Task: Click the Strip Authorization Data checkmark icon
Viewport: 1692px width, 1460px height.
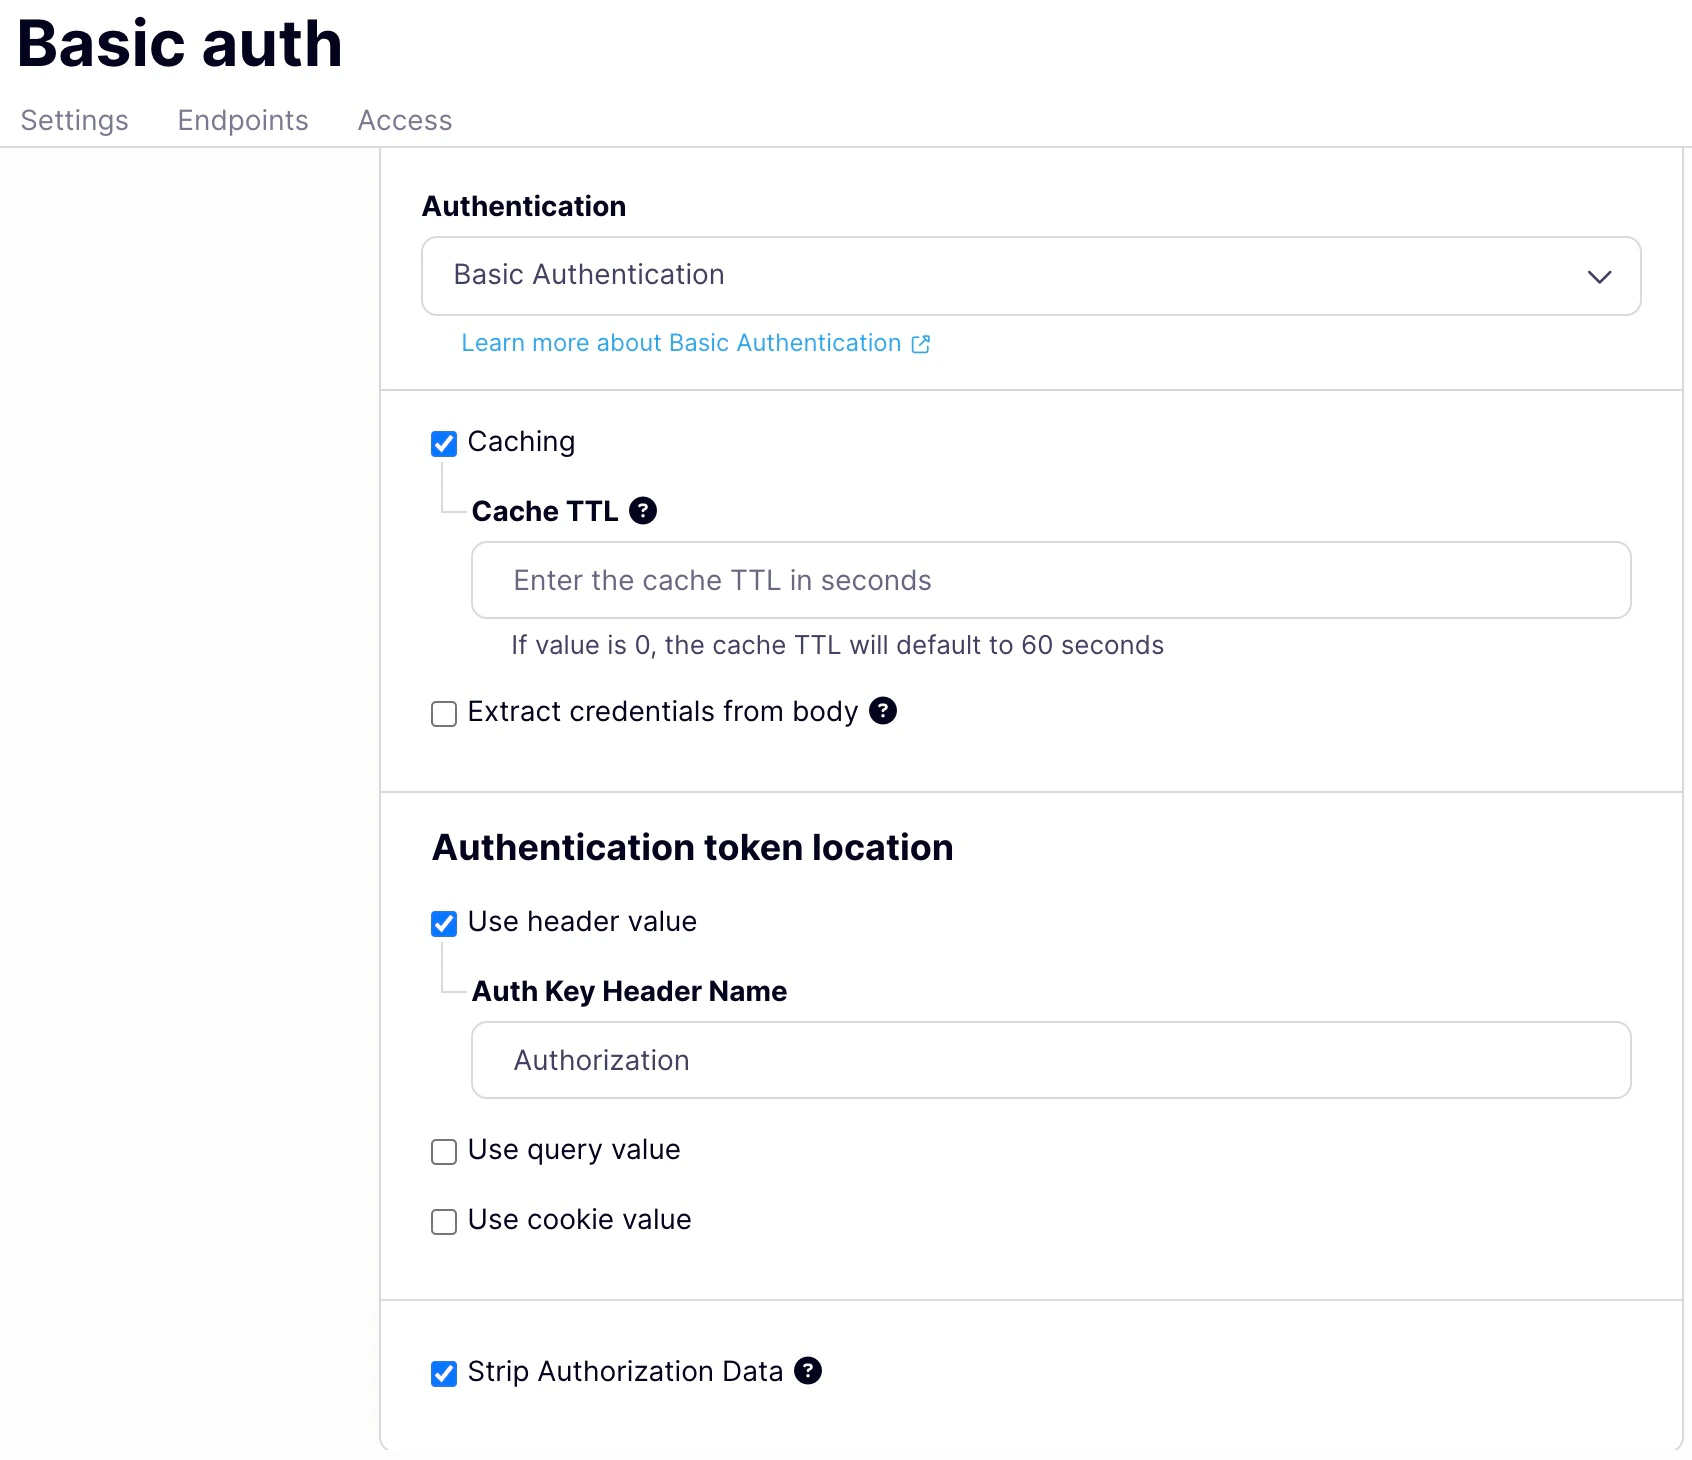Action: [x=443, y=1373]
